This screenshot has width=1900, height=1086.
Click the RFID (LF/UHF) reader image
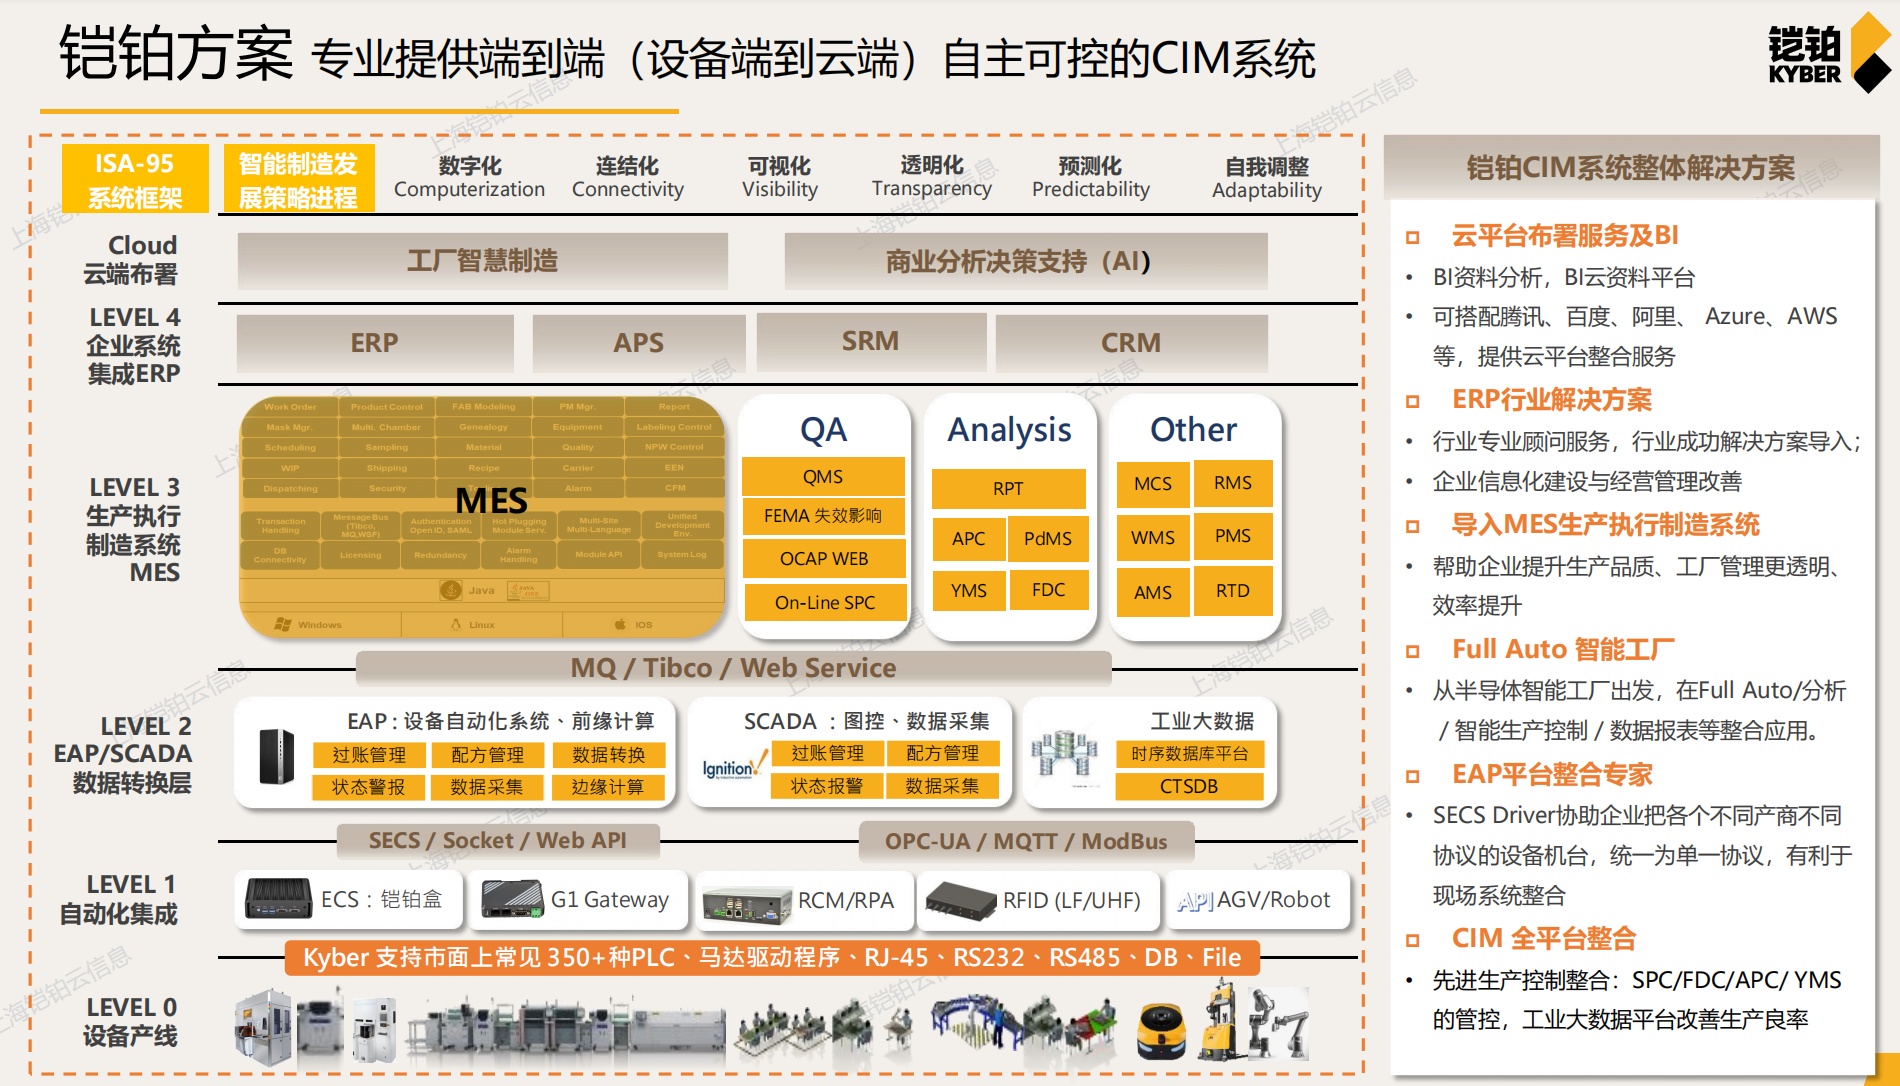point(960,900)
